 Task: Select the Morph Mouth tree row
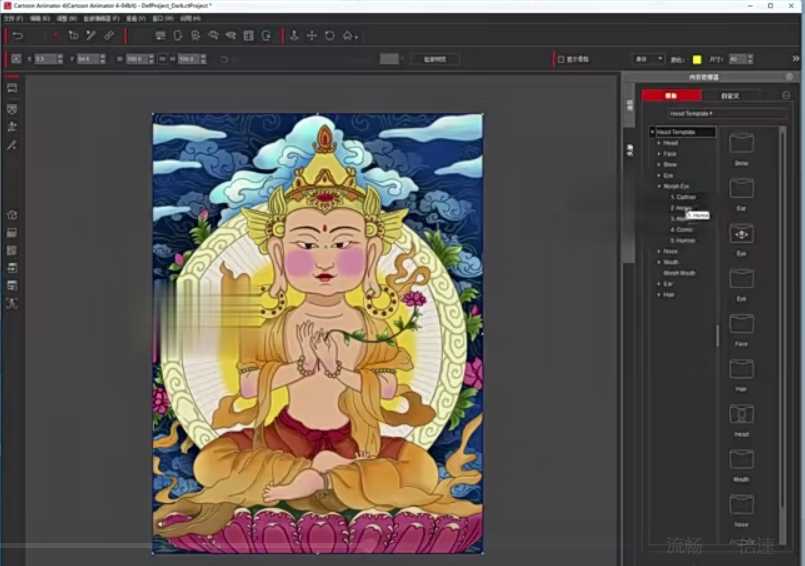[679, 273]
